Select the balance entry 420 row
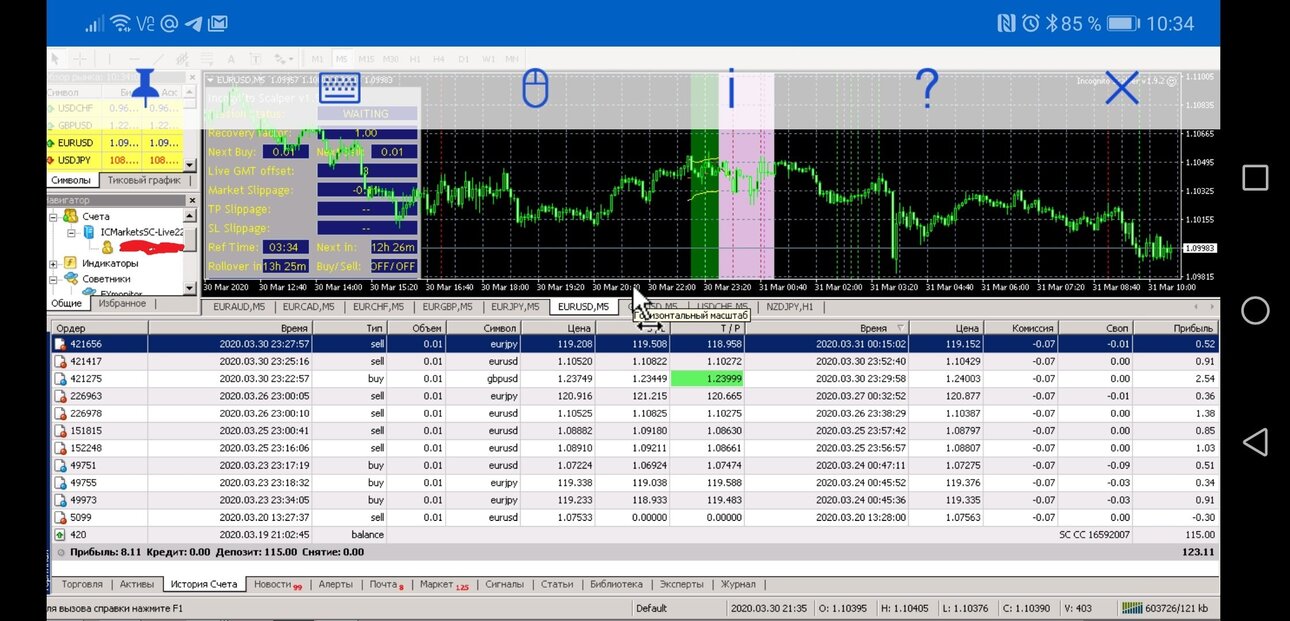This screenshot has width=1290, height=621. pos(633,534)
